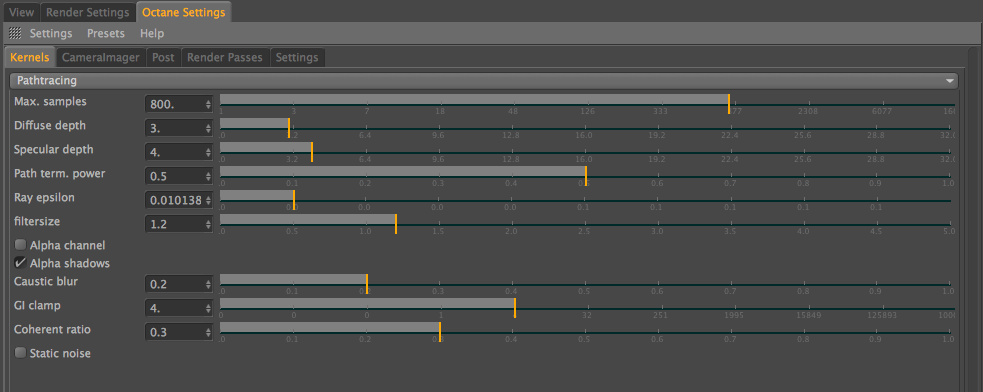
Task: Click the Max. samples label
Action: click(50, 101)
